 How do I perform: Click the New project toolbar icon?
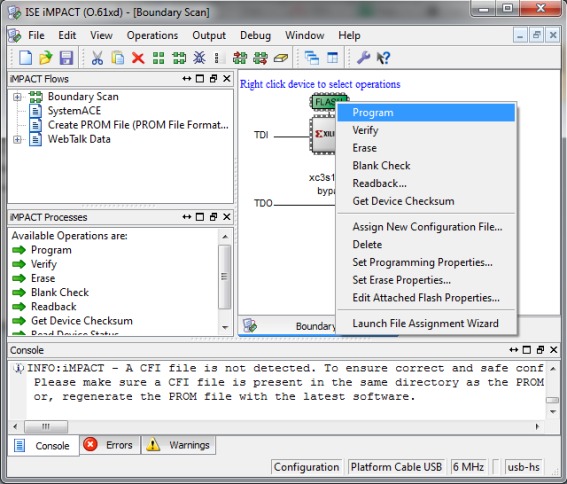click(x=25, y=58)
